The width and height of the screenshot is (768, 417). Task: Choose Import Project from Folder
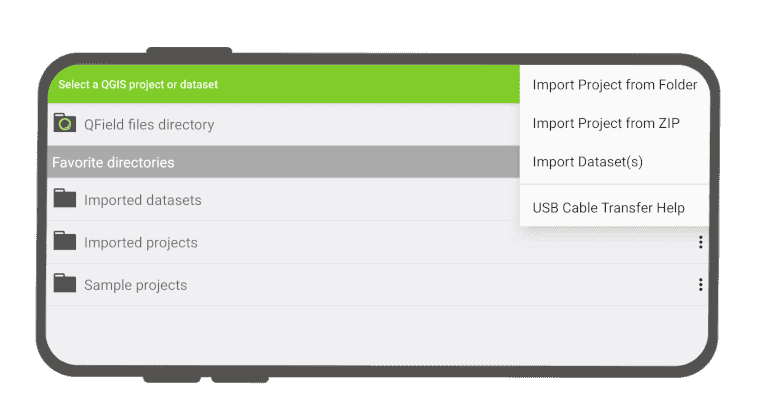click(614, 85)
